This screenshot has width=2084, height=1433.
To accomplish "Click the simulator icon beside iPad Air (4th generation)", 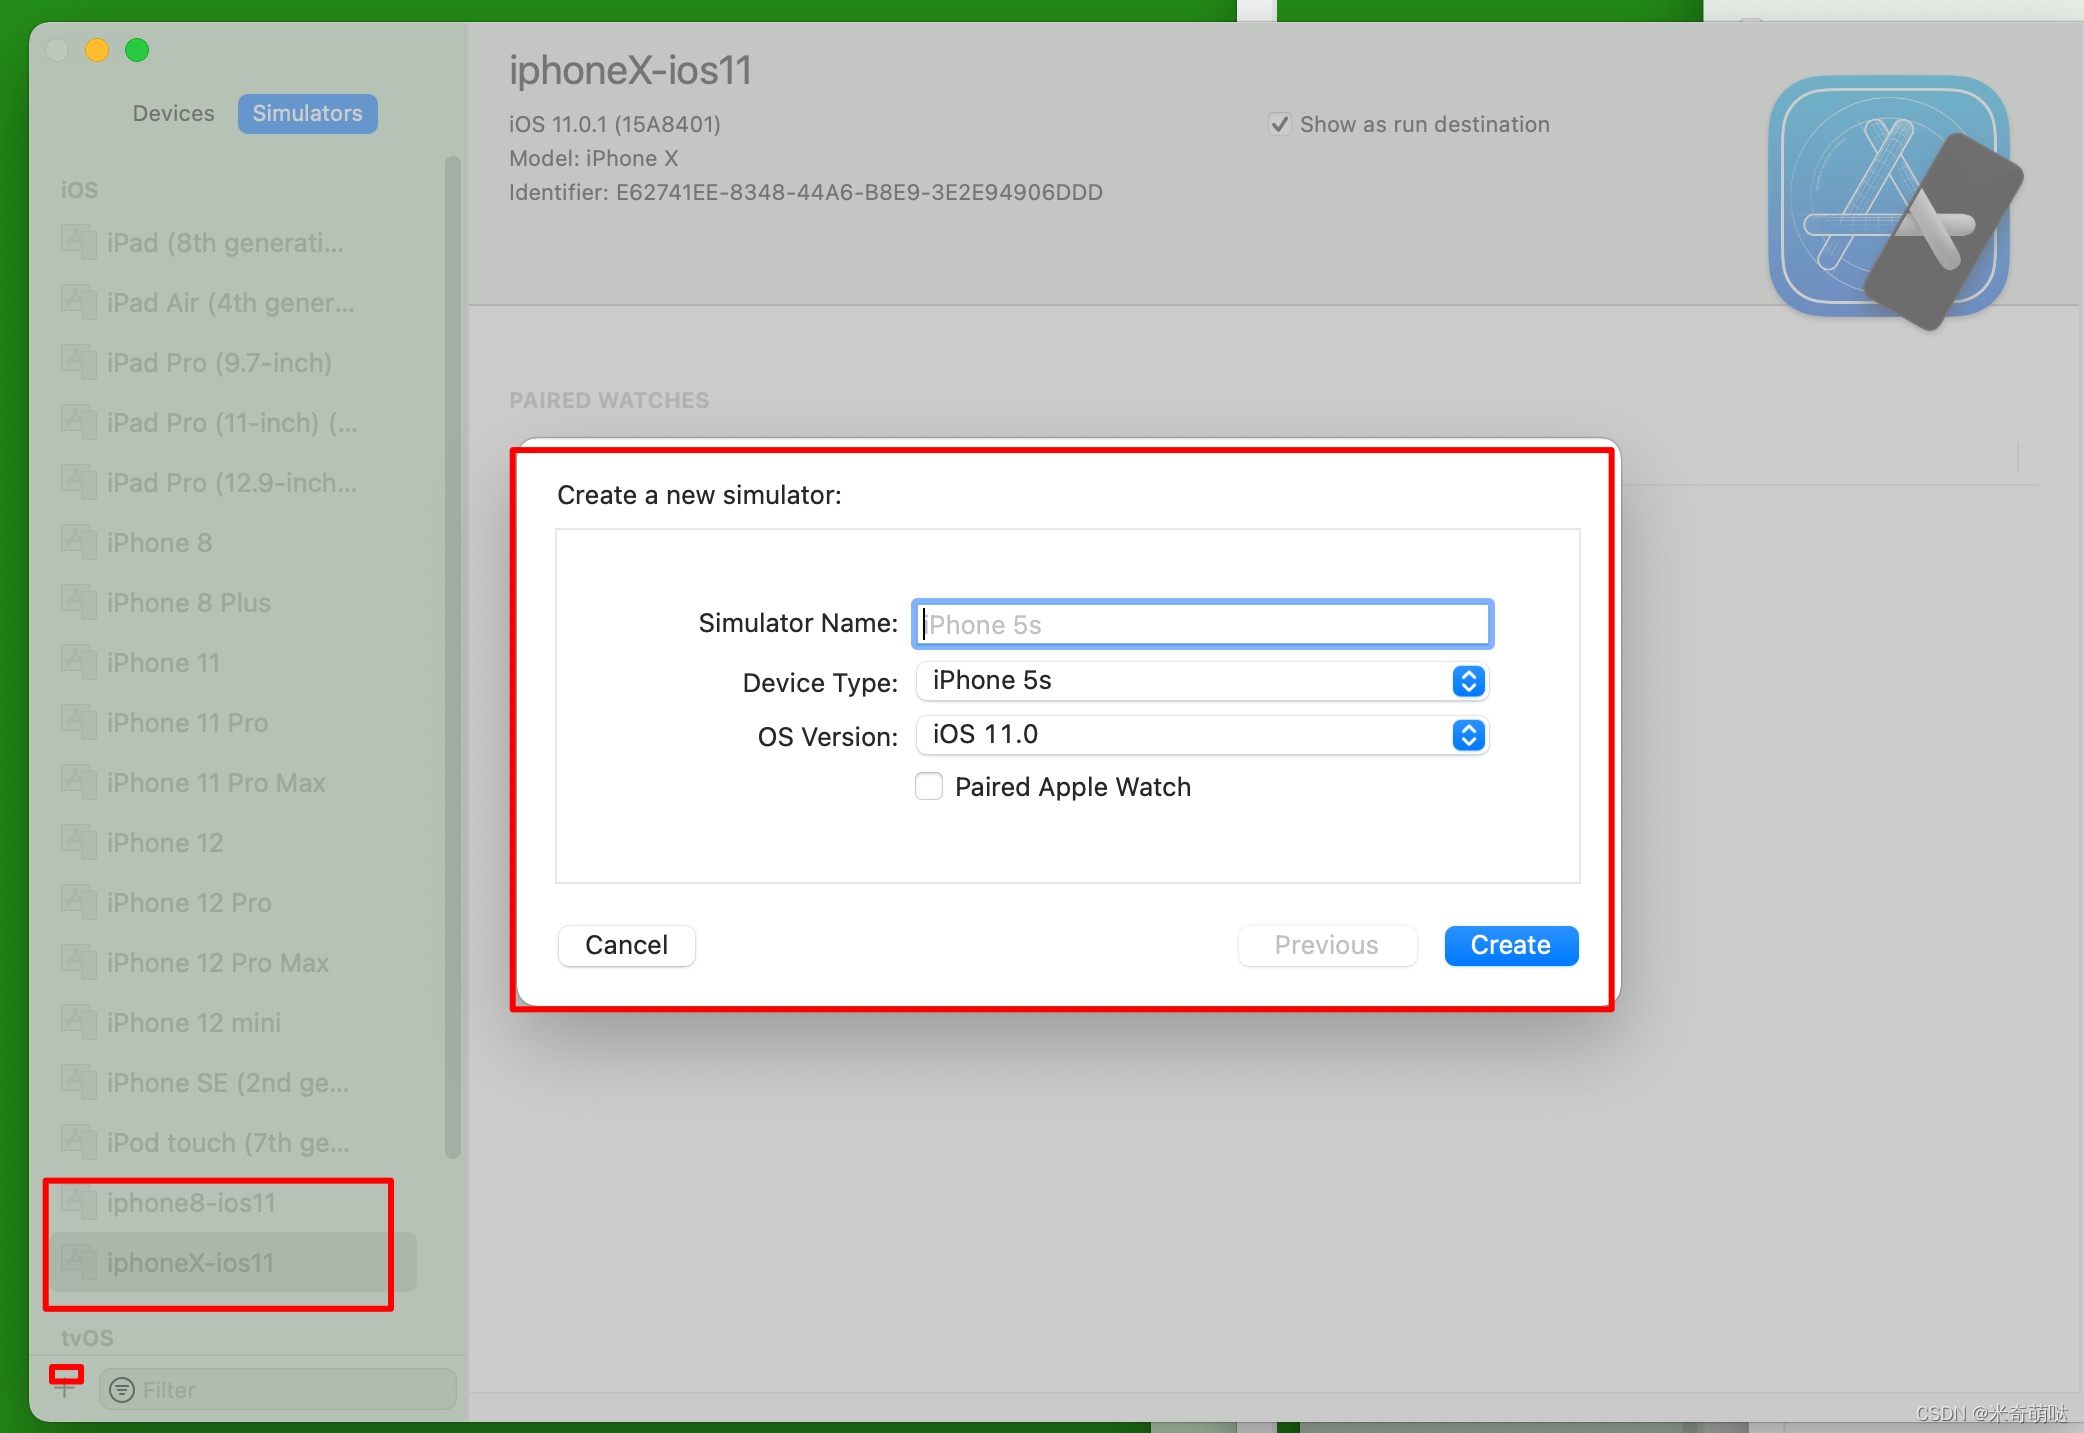I will pyautogui.click(x=78, y=302).
